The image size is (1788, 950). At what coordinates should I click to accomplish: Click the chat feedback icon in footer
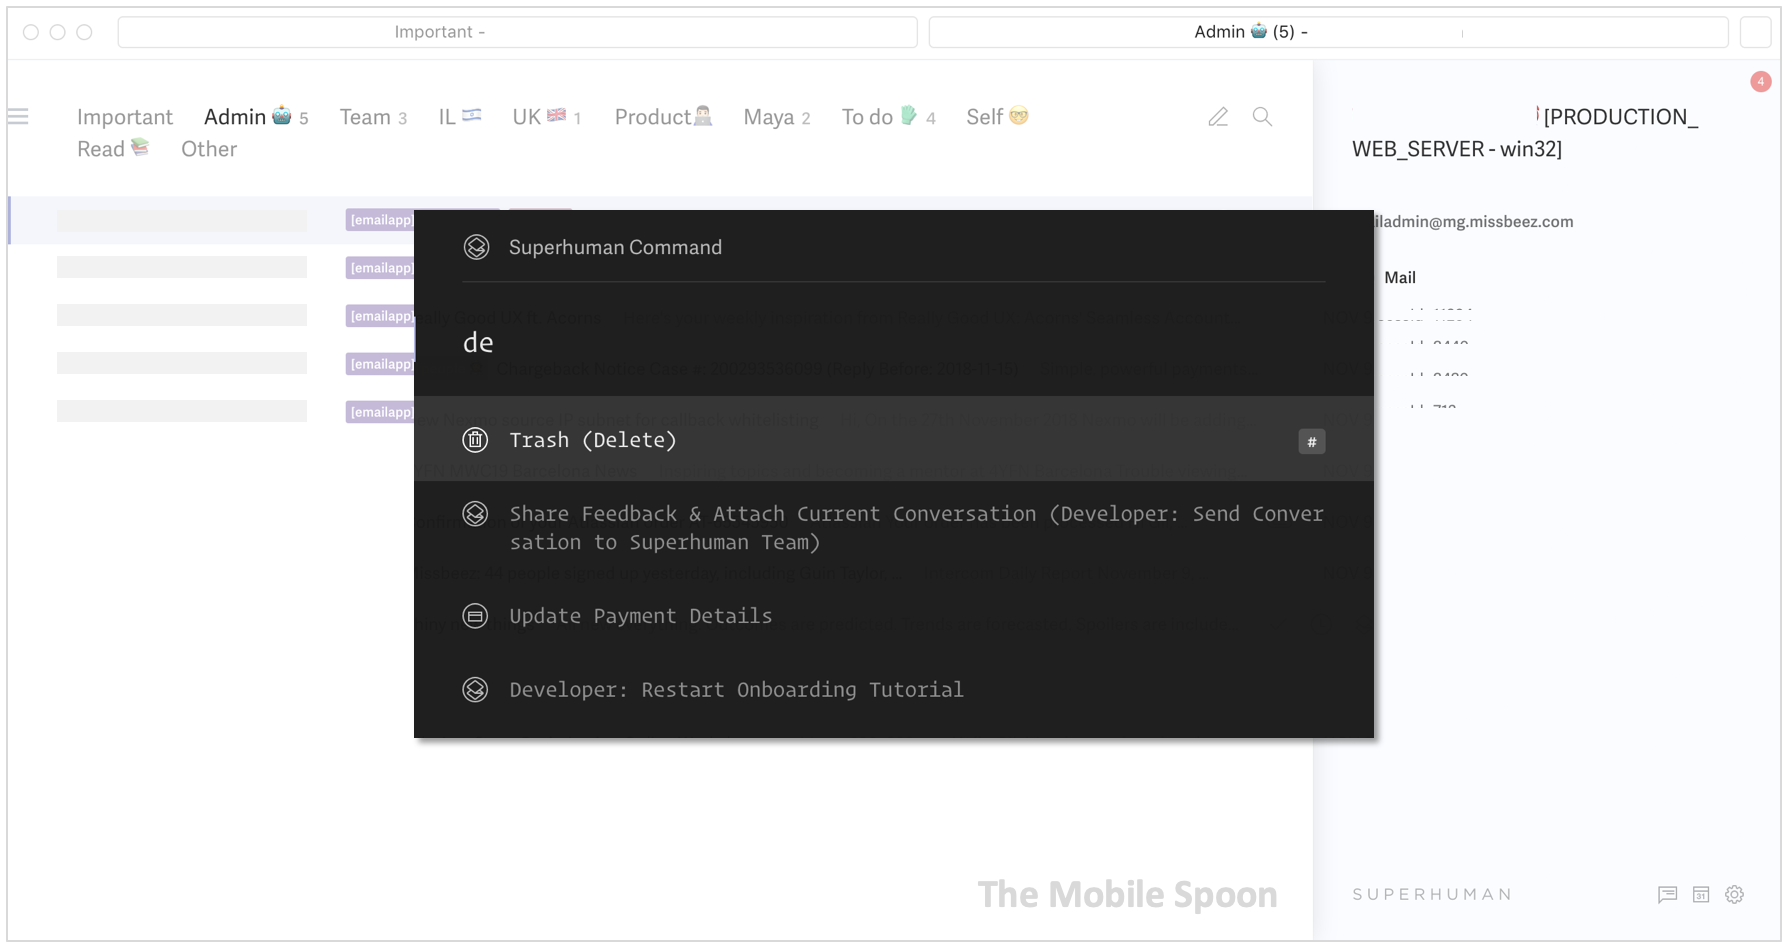point(1667,894)
